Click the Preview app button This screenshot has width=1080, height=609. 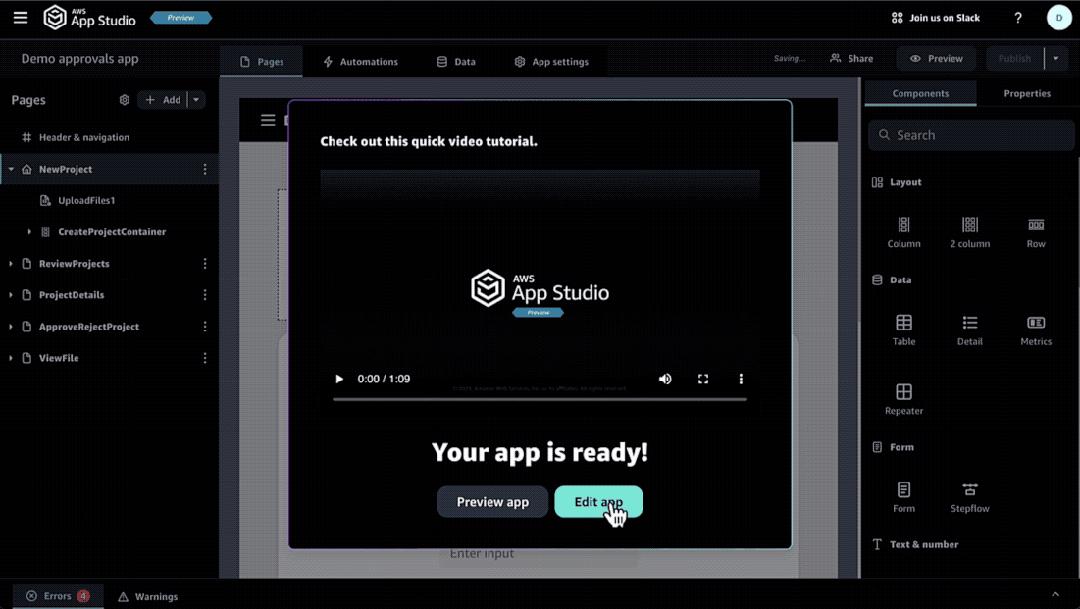pyautogui.click(x=492, y=502)
